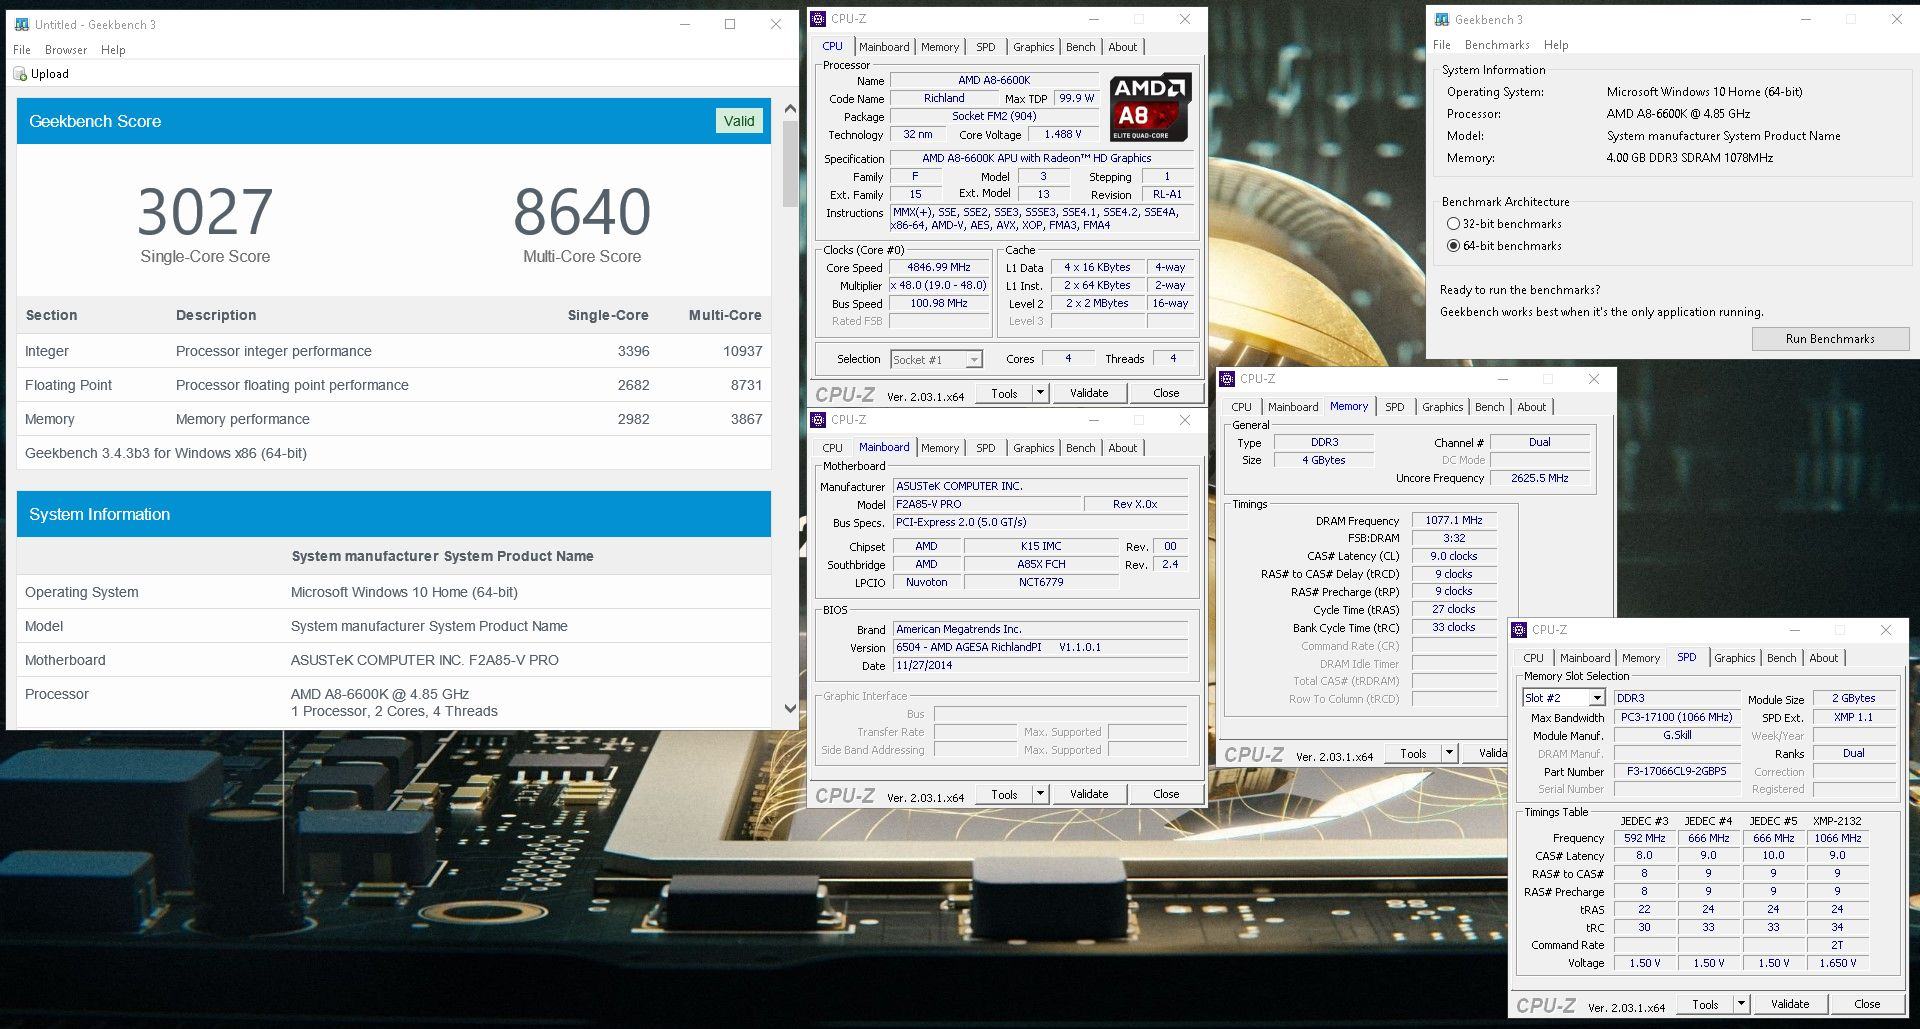Click the CPU-Z title icon of the Mainboard window
1920x1029 pixels.
pyautogui.click(x=818, y=419)
